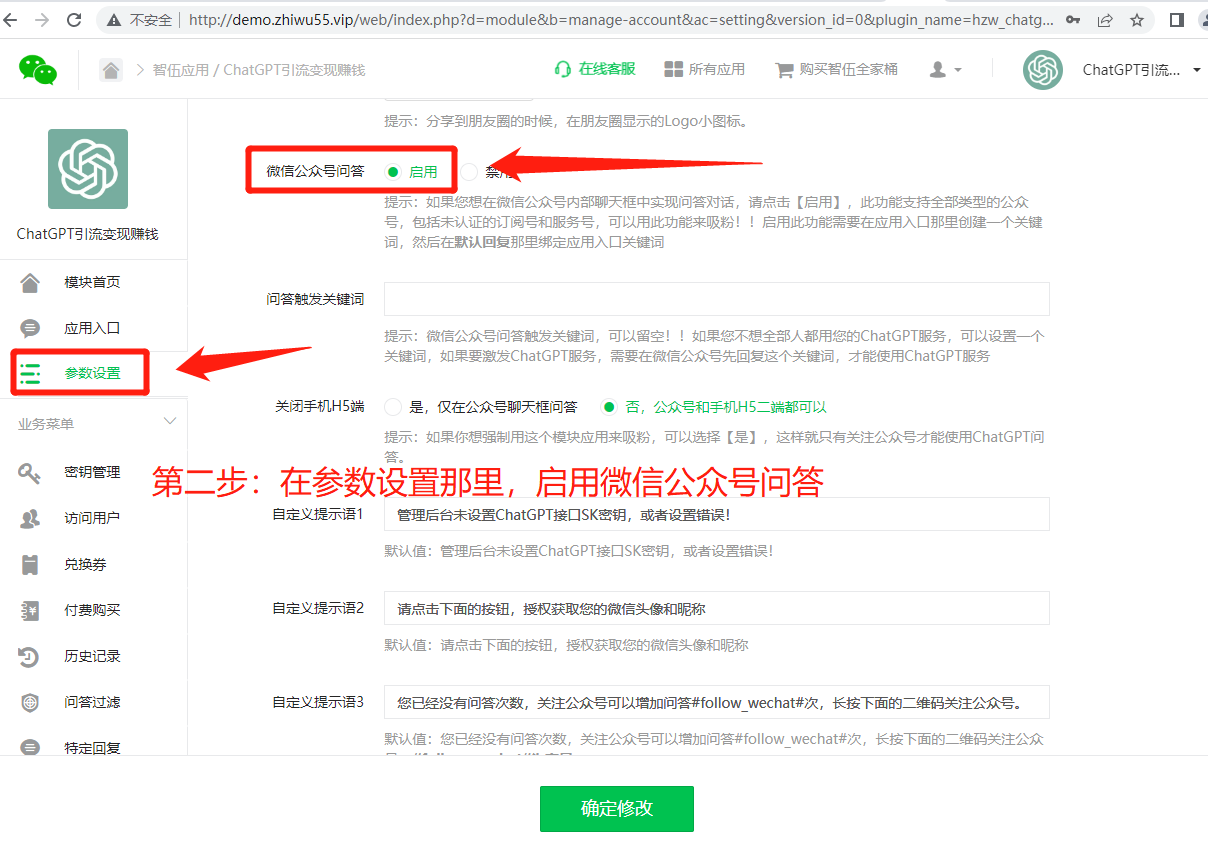The height and width of the screenshot is (850, 1208).
Task: Go to 所有应用 in the top bar
Action: point(705,69)
